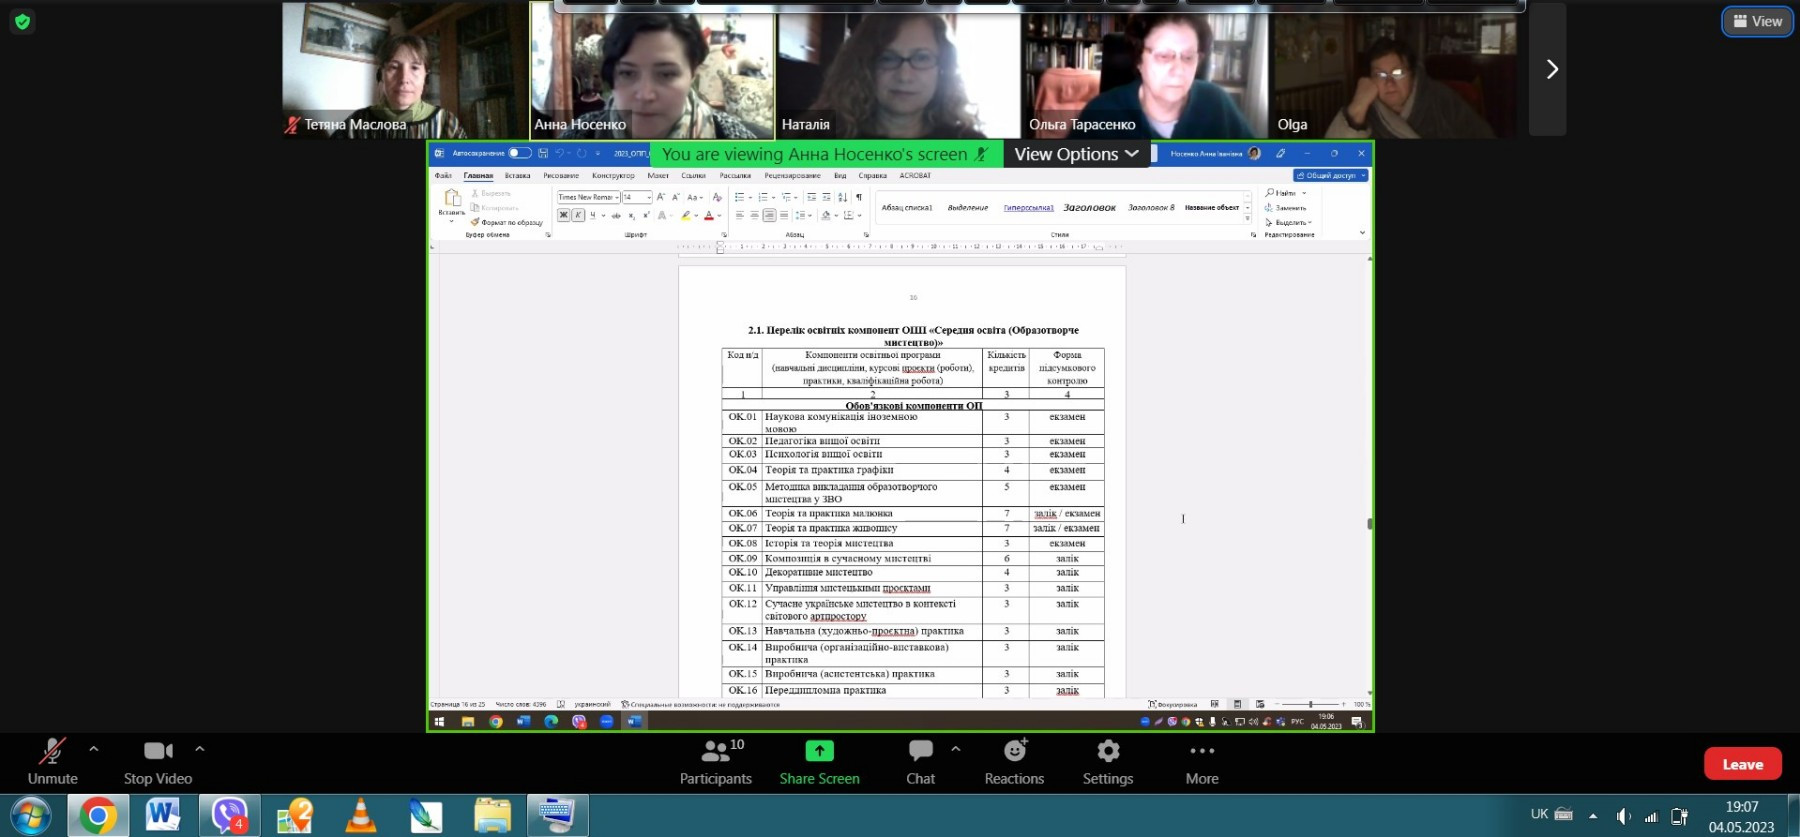Unmute the microphone in Zoom
1800x837 pixels.
52,762
